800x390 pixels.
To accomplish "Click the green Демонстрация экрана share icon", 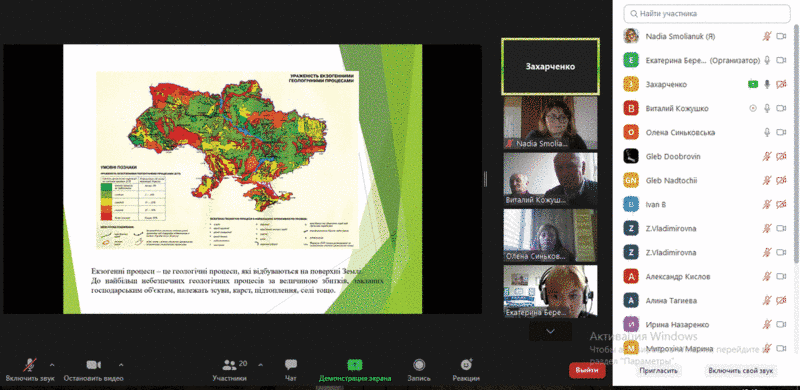I will pos(355,365).
